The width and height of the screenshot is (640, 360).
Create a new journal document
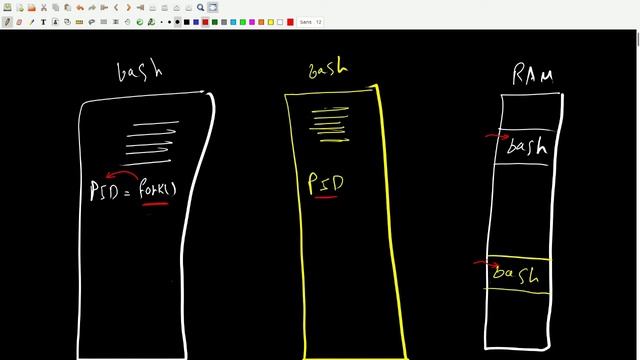(x=20, y=7)
